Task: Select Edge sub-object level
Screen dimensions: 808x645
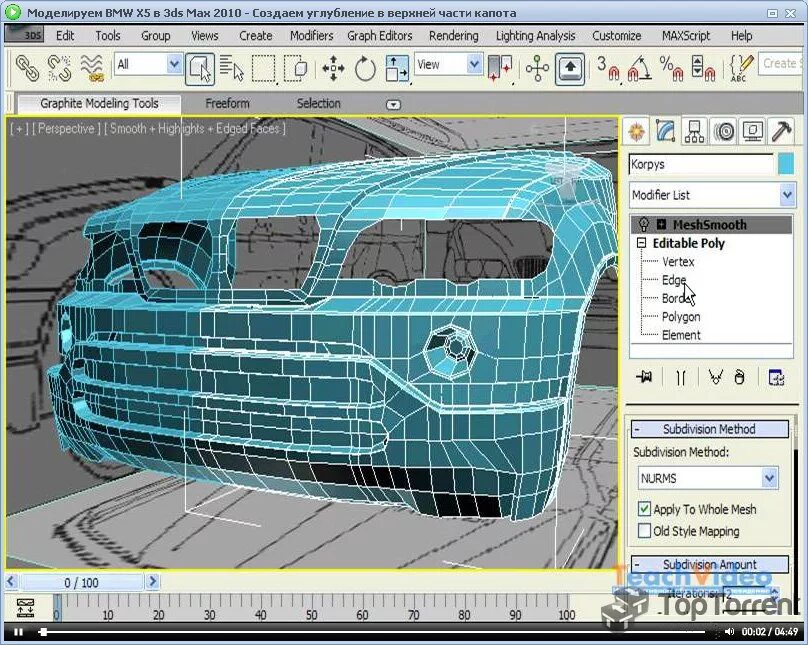Action: click(x=674, y=280)
